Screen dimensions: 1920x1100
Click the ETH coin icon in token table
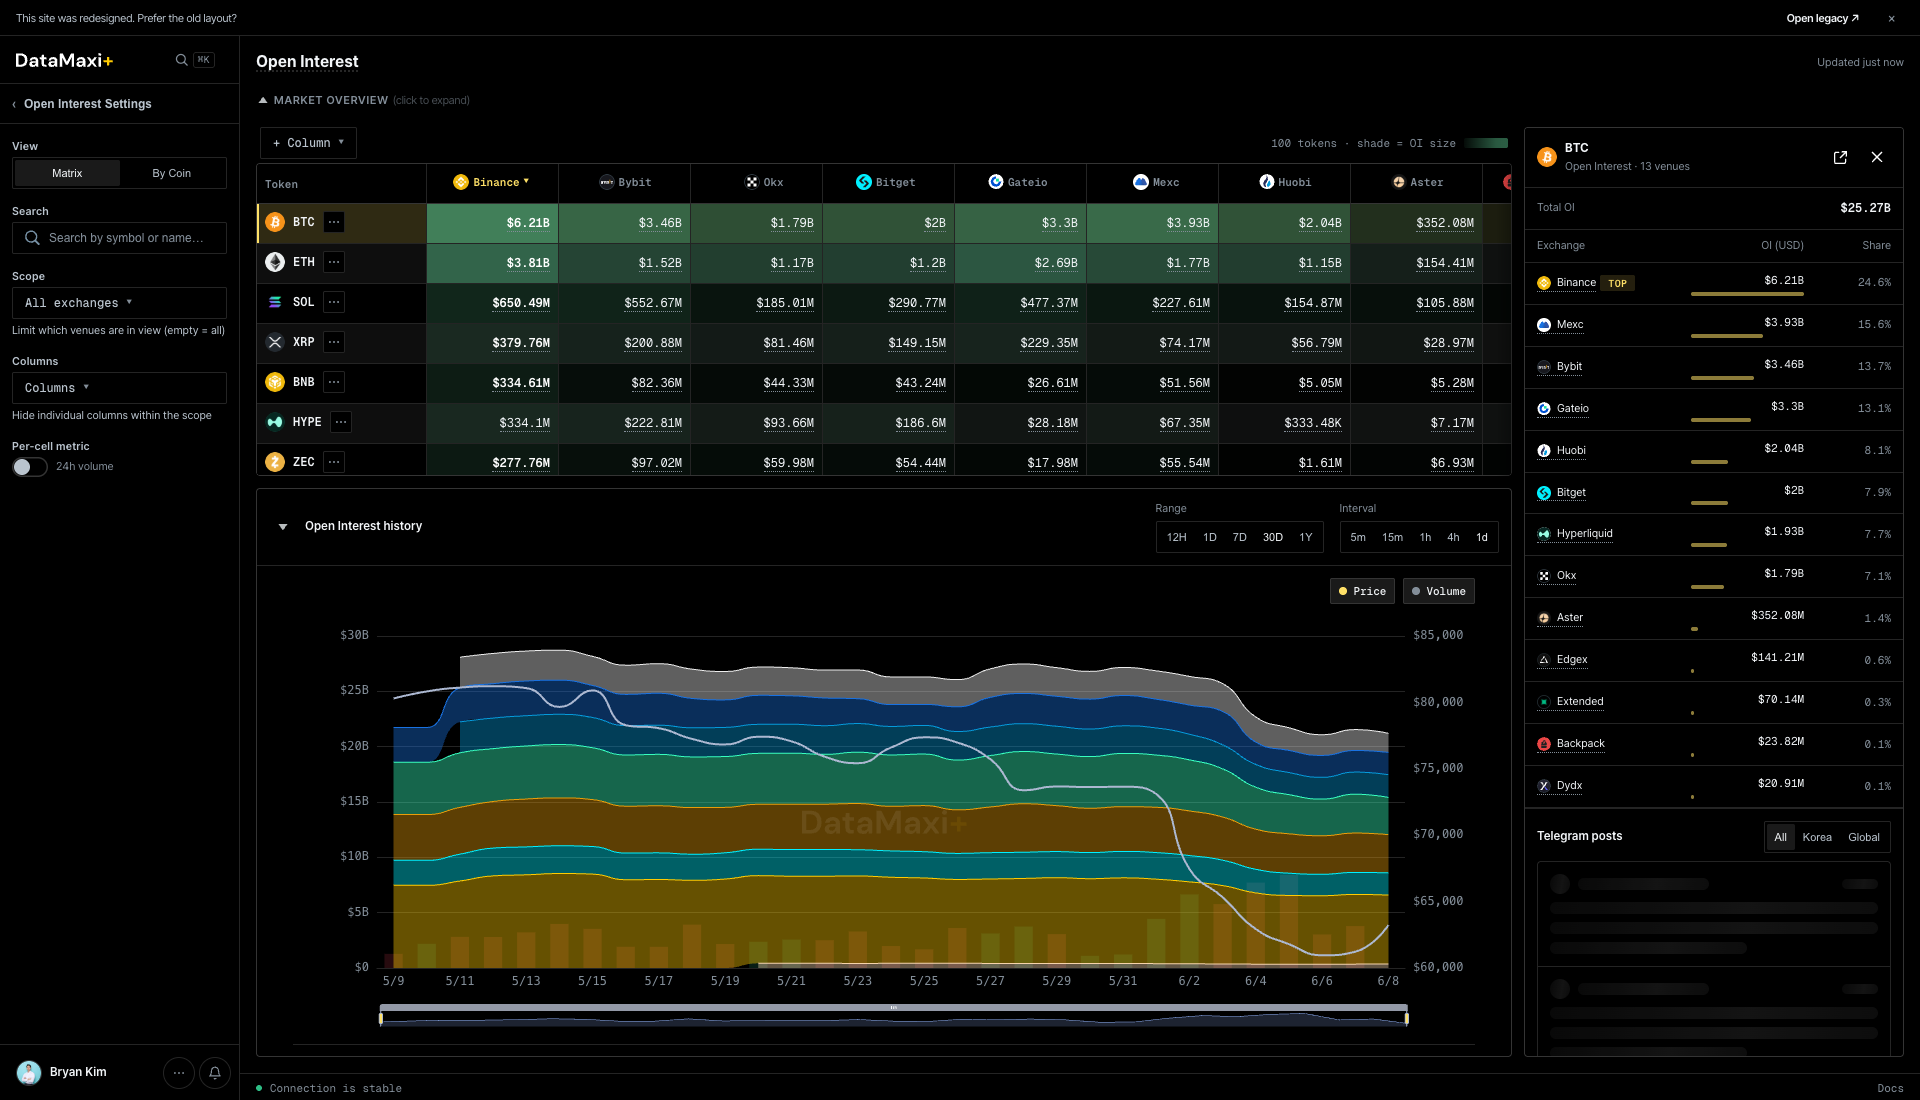(x=275, y=262)
